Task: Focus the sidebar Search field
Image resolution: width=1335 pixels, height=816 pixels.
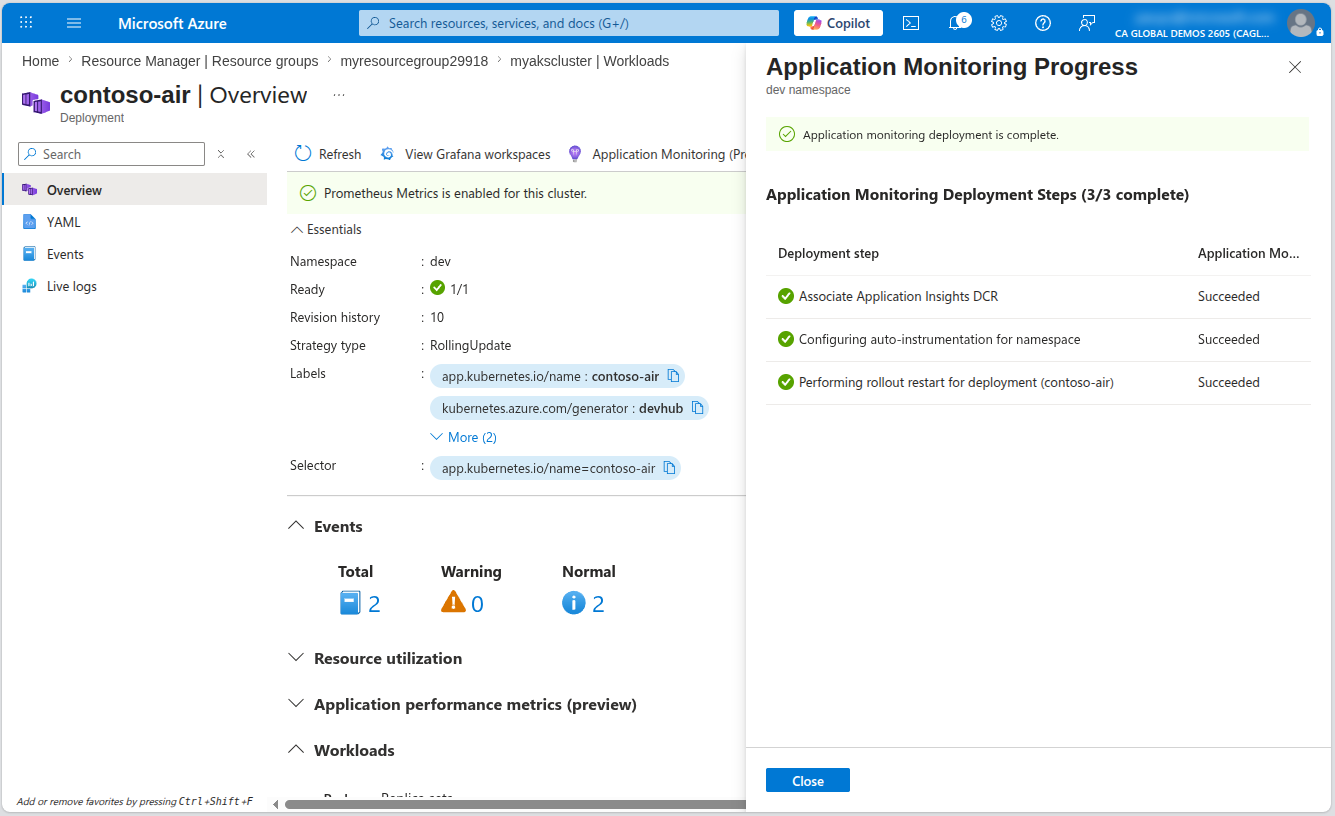Action: coord(111,154)
